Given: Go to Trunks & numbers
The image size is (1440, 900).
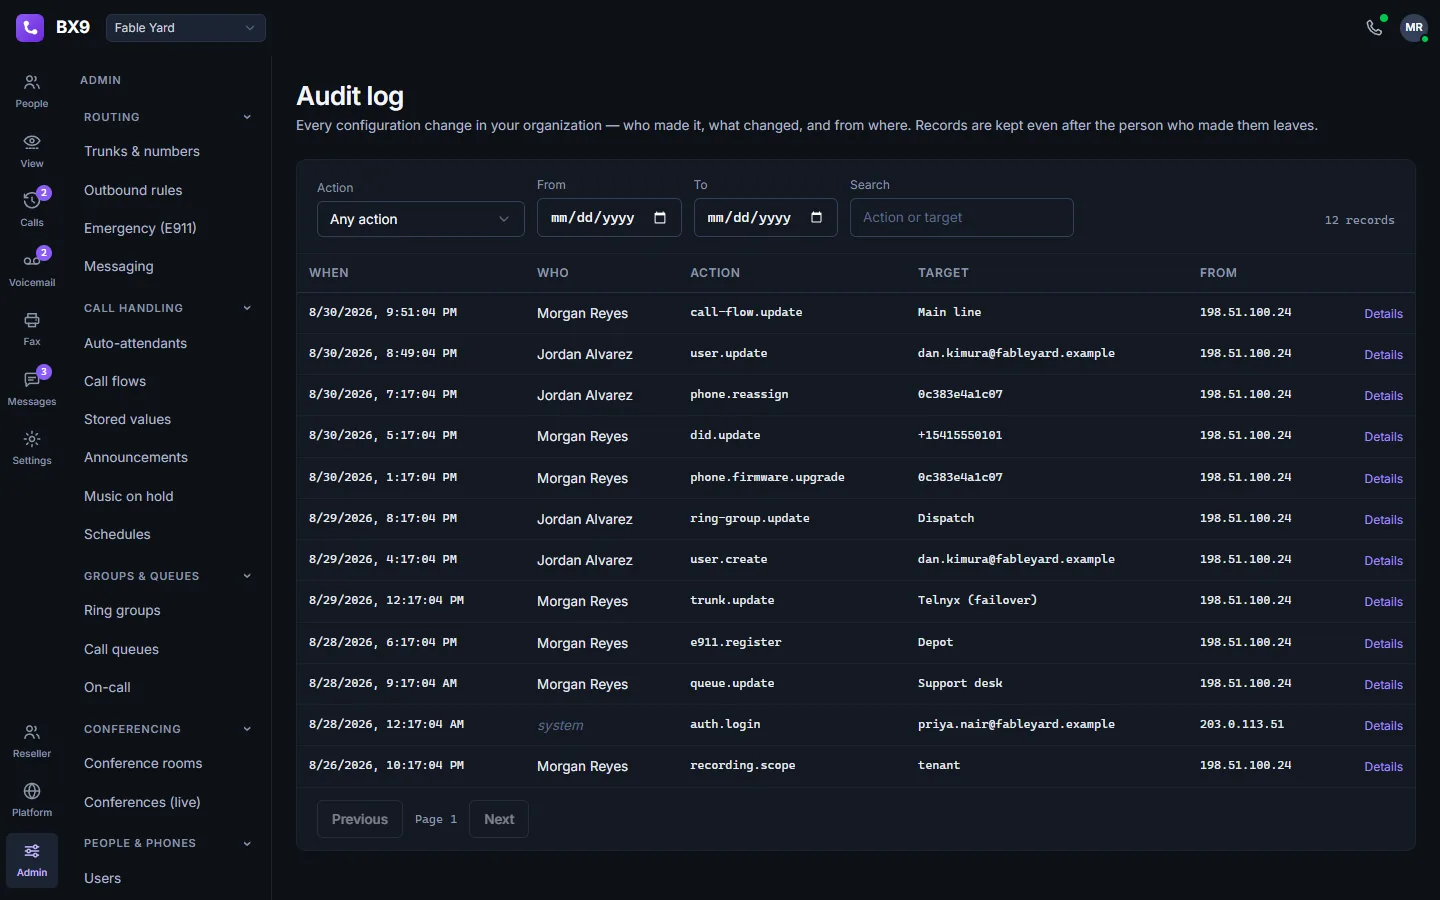Looking at the screenshot, I should (x=142, y=151).
